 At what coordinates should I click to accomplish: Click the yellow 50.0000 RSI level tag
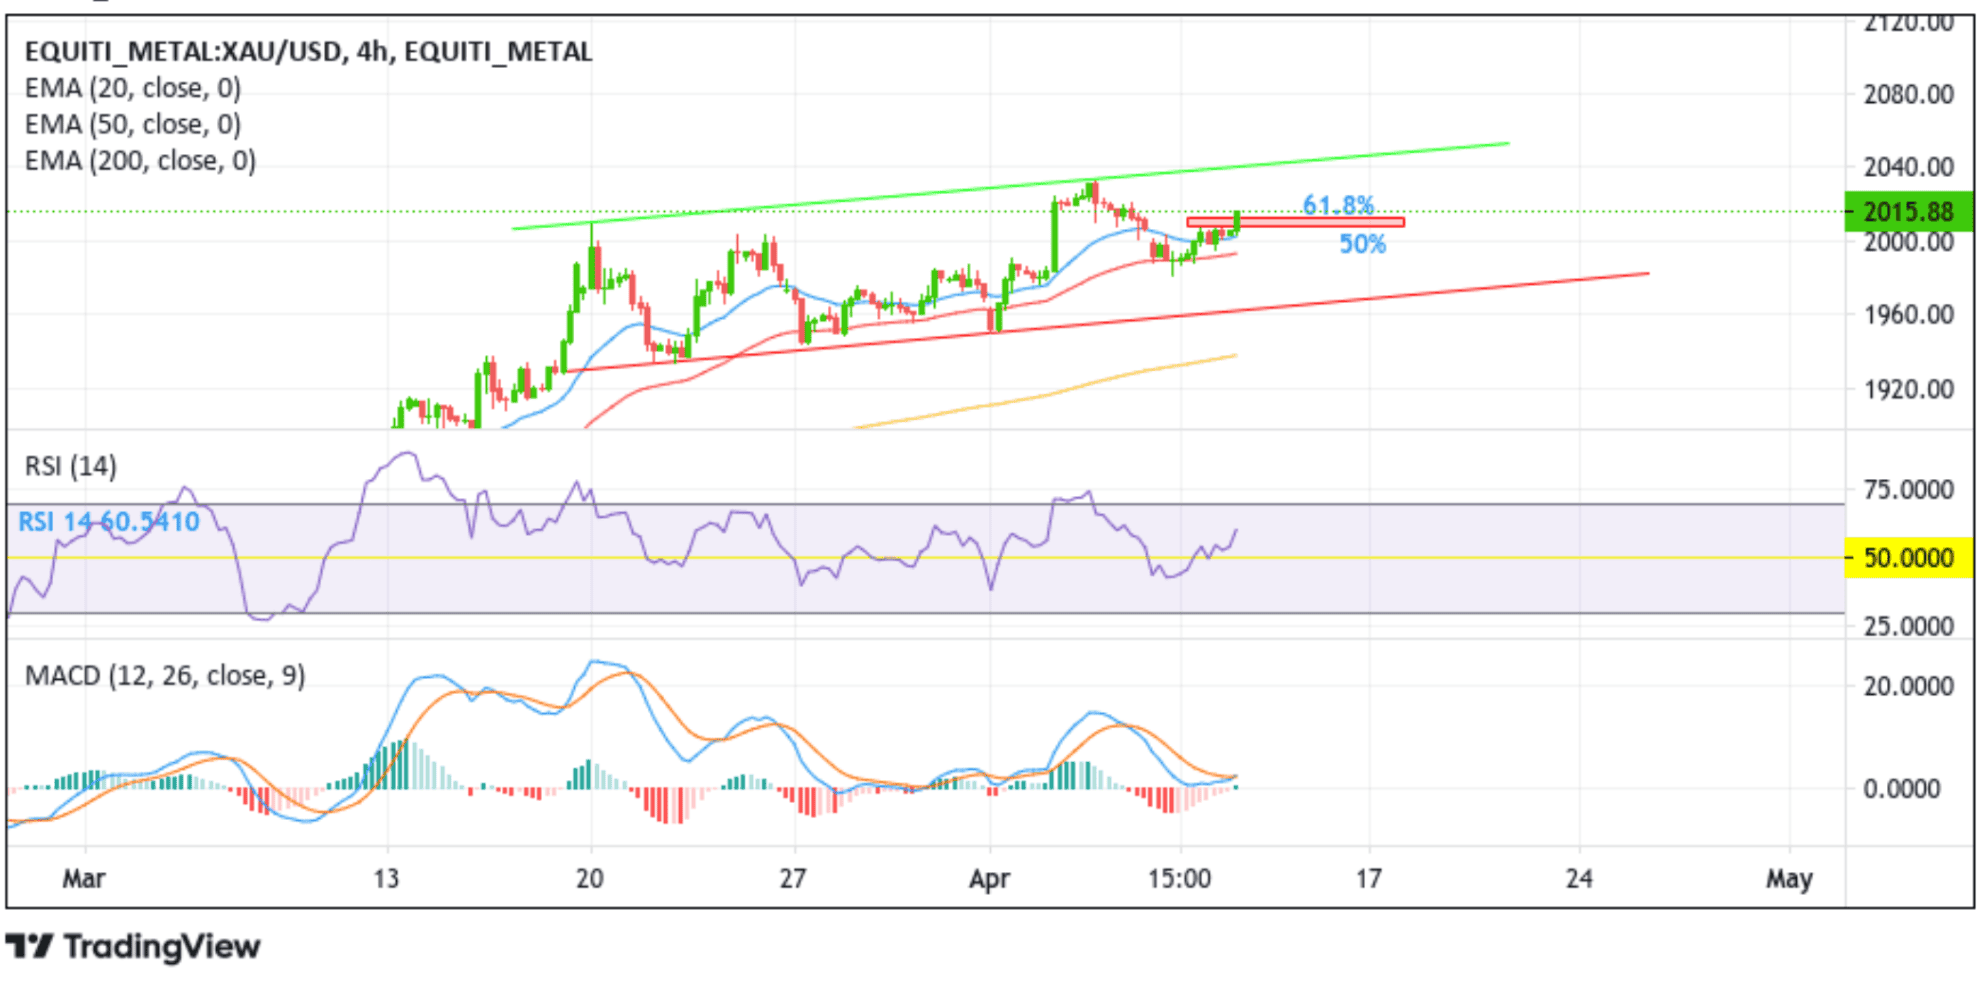click(1908, 557)
